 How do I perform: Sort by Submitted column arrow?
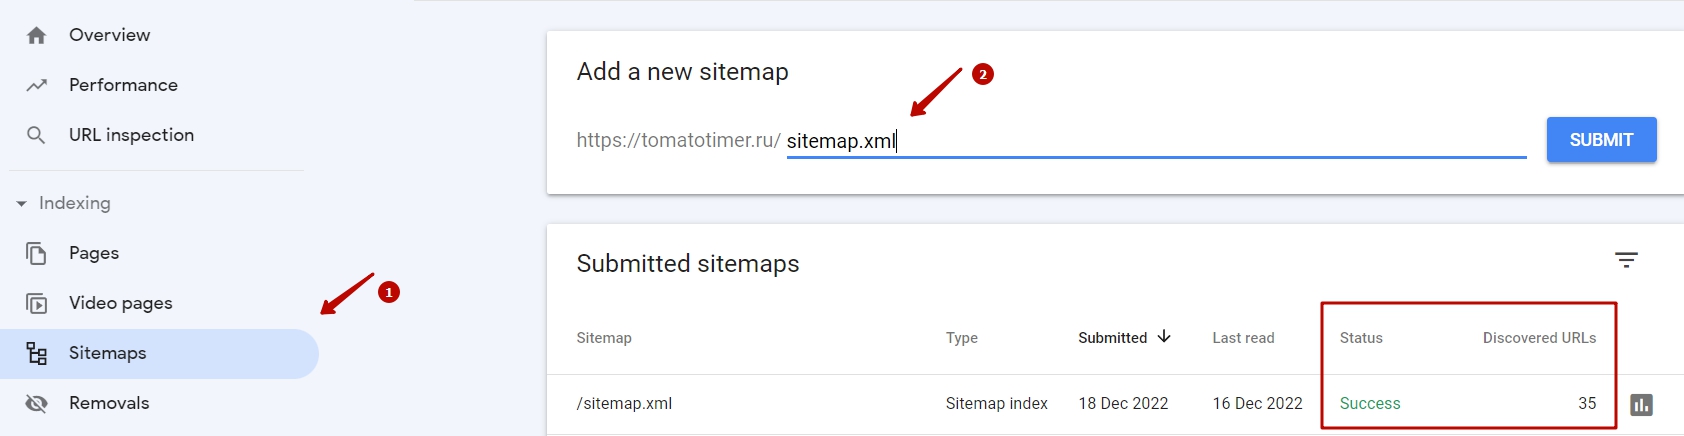[1164, 337]
